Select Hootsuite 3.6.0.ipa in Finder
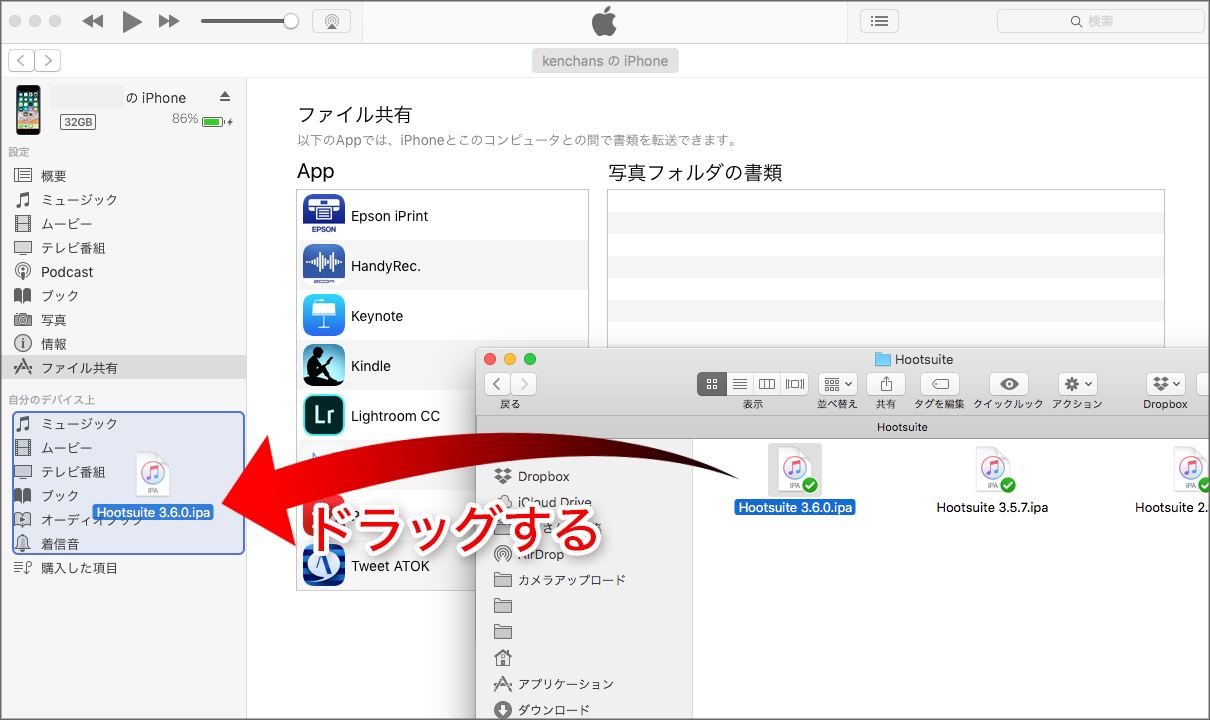 click(x=795, y=480)
